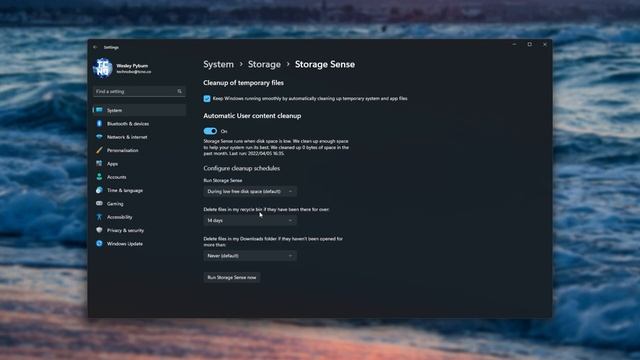Uncheck the temporary files cleanup checkbox
Viewport: 640px width, 360px height.
click(207, 99)
